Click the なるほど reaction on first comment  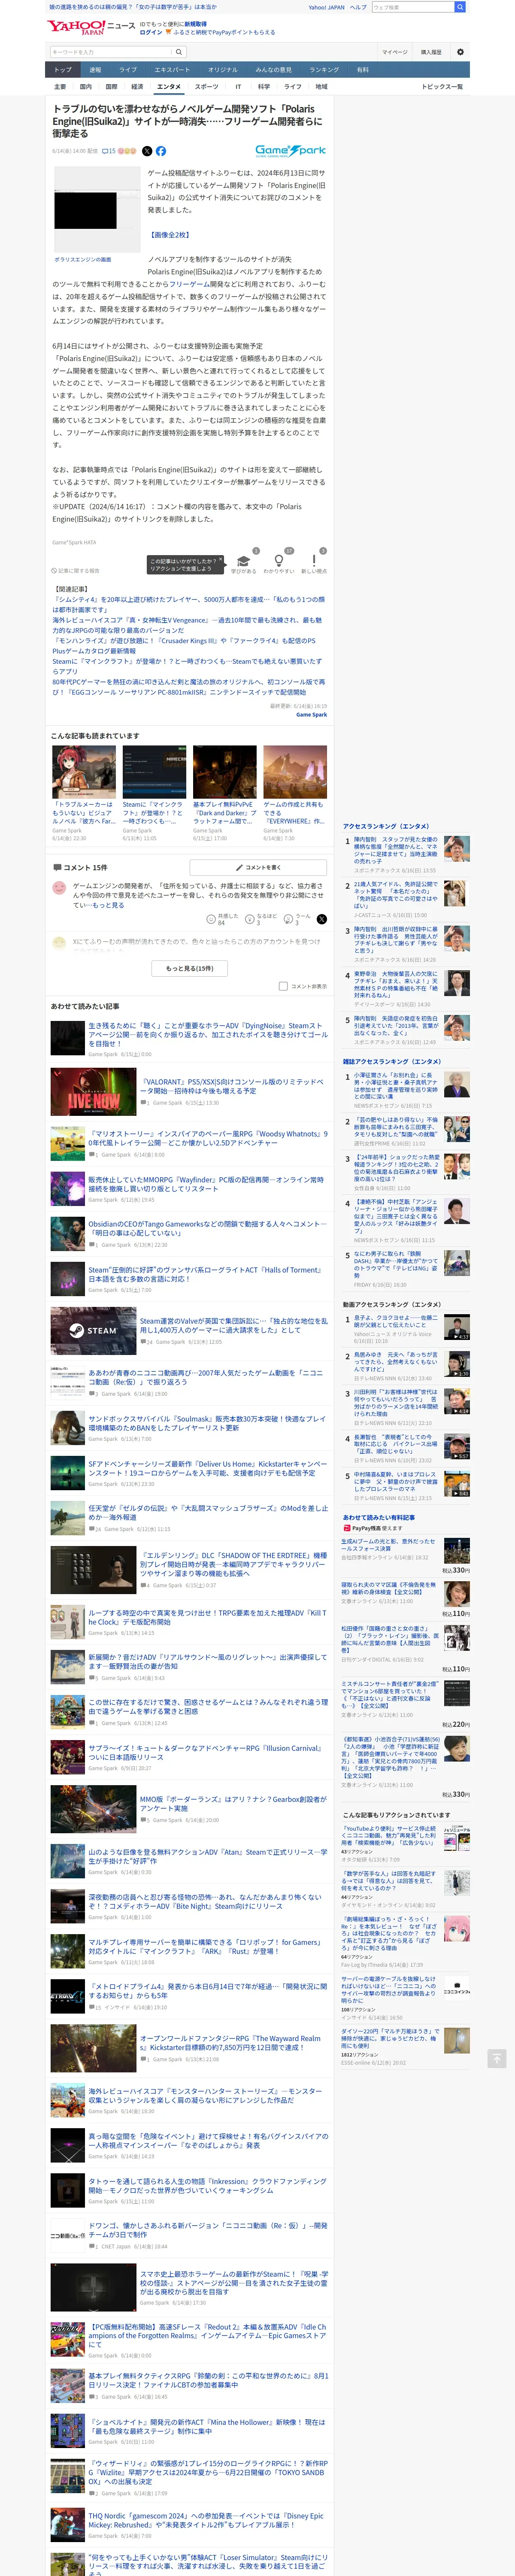[x=250, y=919]
